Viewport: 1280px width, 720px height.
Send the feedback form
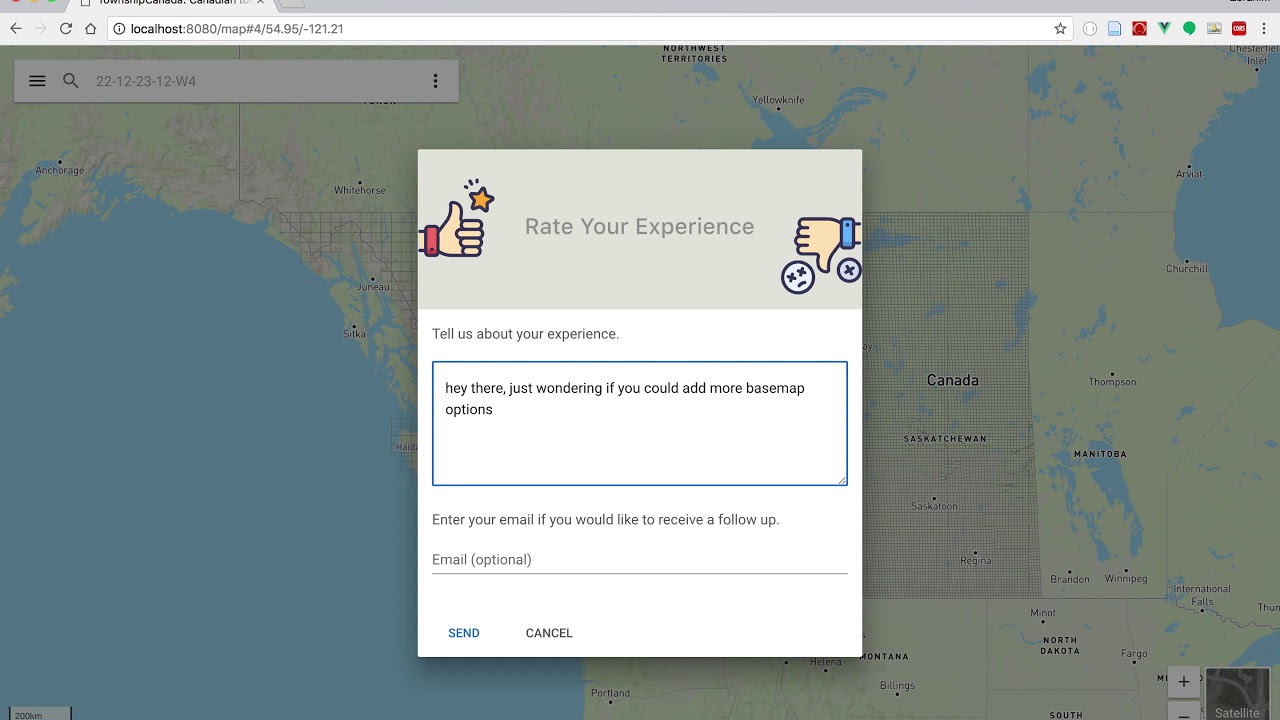click(464, 633)
